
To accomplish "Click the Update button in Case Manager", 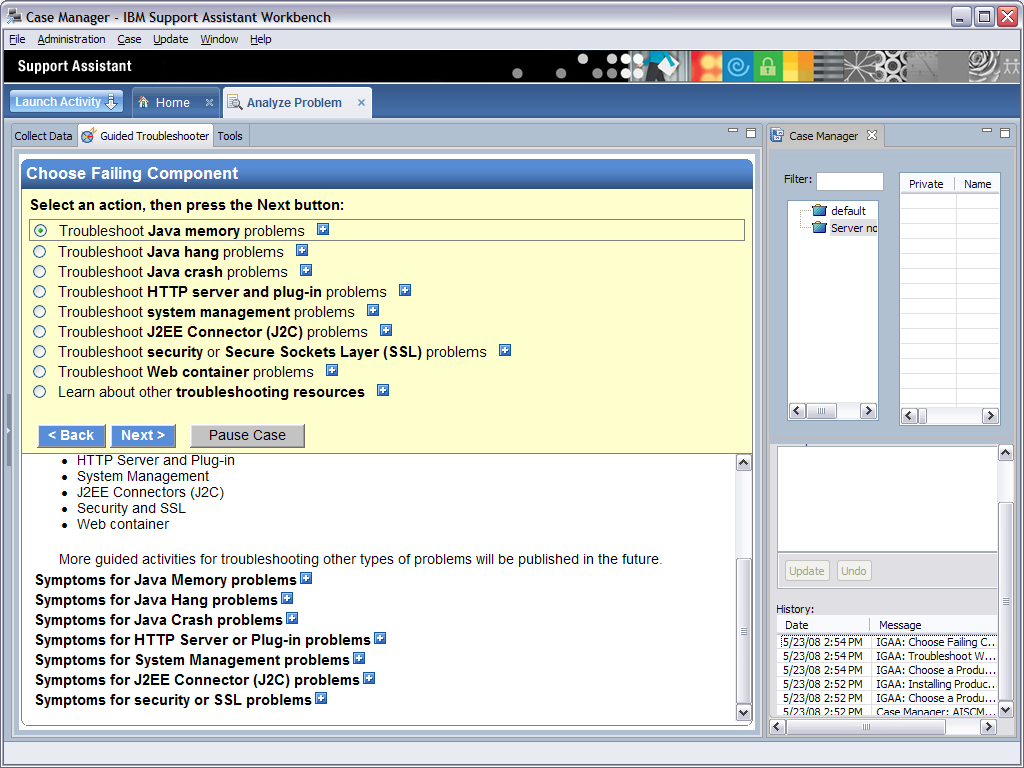I will coord(807,571).
